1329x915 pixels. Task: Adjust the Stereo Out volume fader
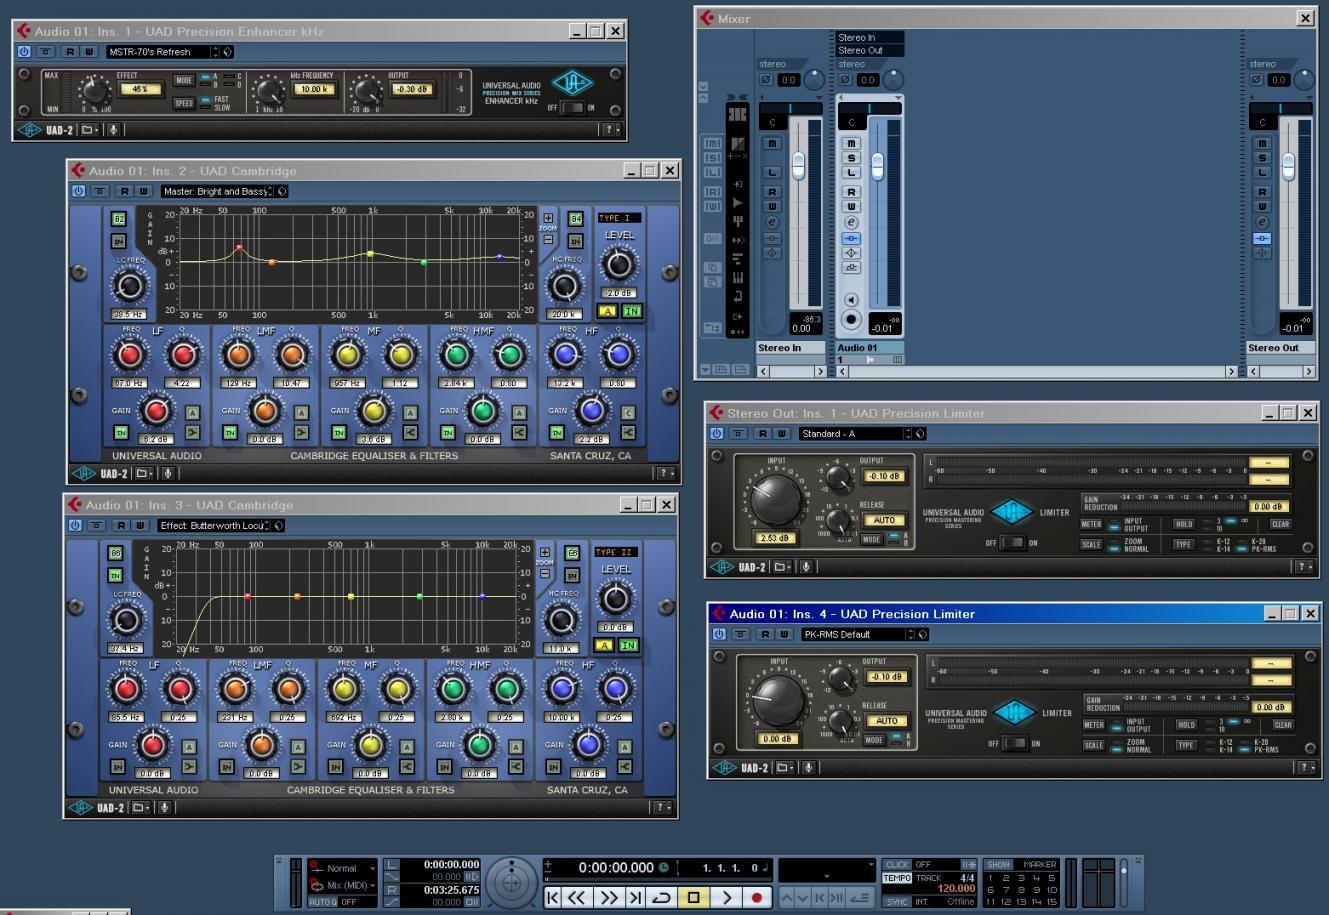[1288, 166]
